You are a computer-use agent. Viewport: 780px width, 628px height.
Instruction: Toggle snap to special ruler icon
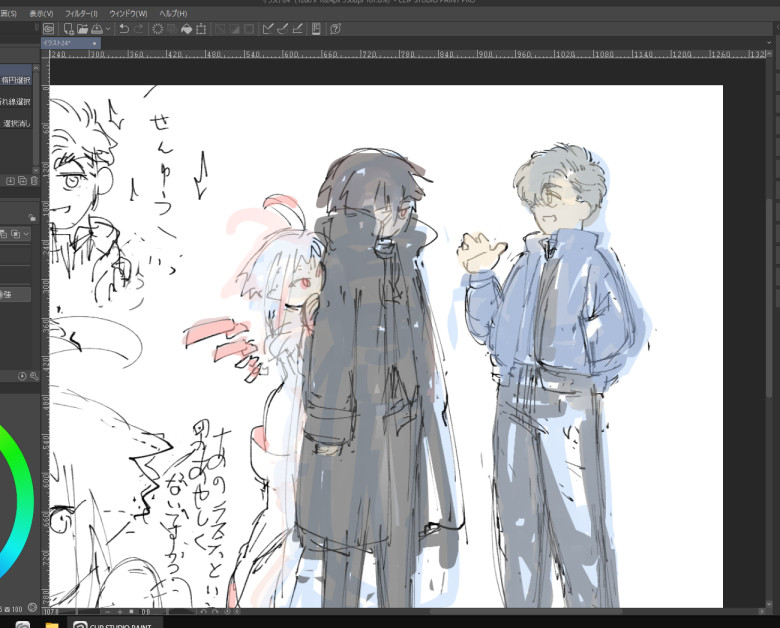point(283,29)
